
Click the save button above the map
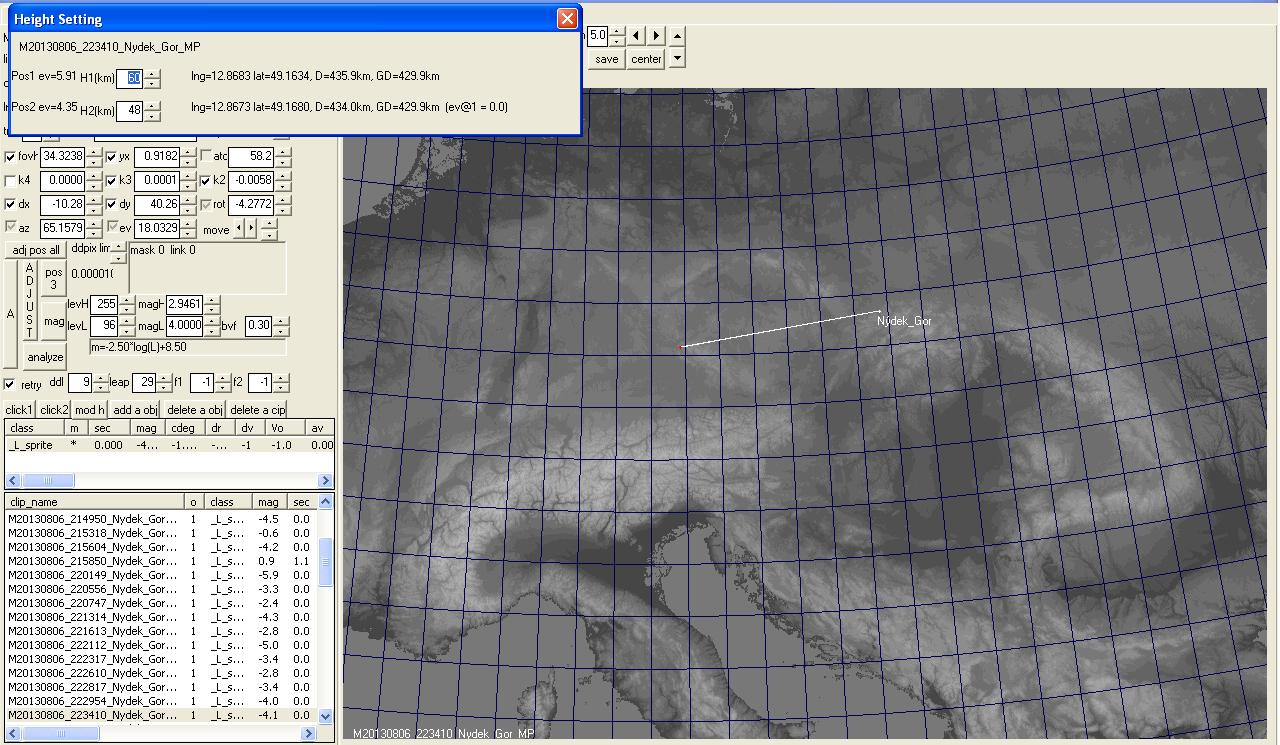(x=607, y=59)
